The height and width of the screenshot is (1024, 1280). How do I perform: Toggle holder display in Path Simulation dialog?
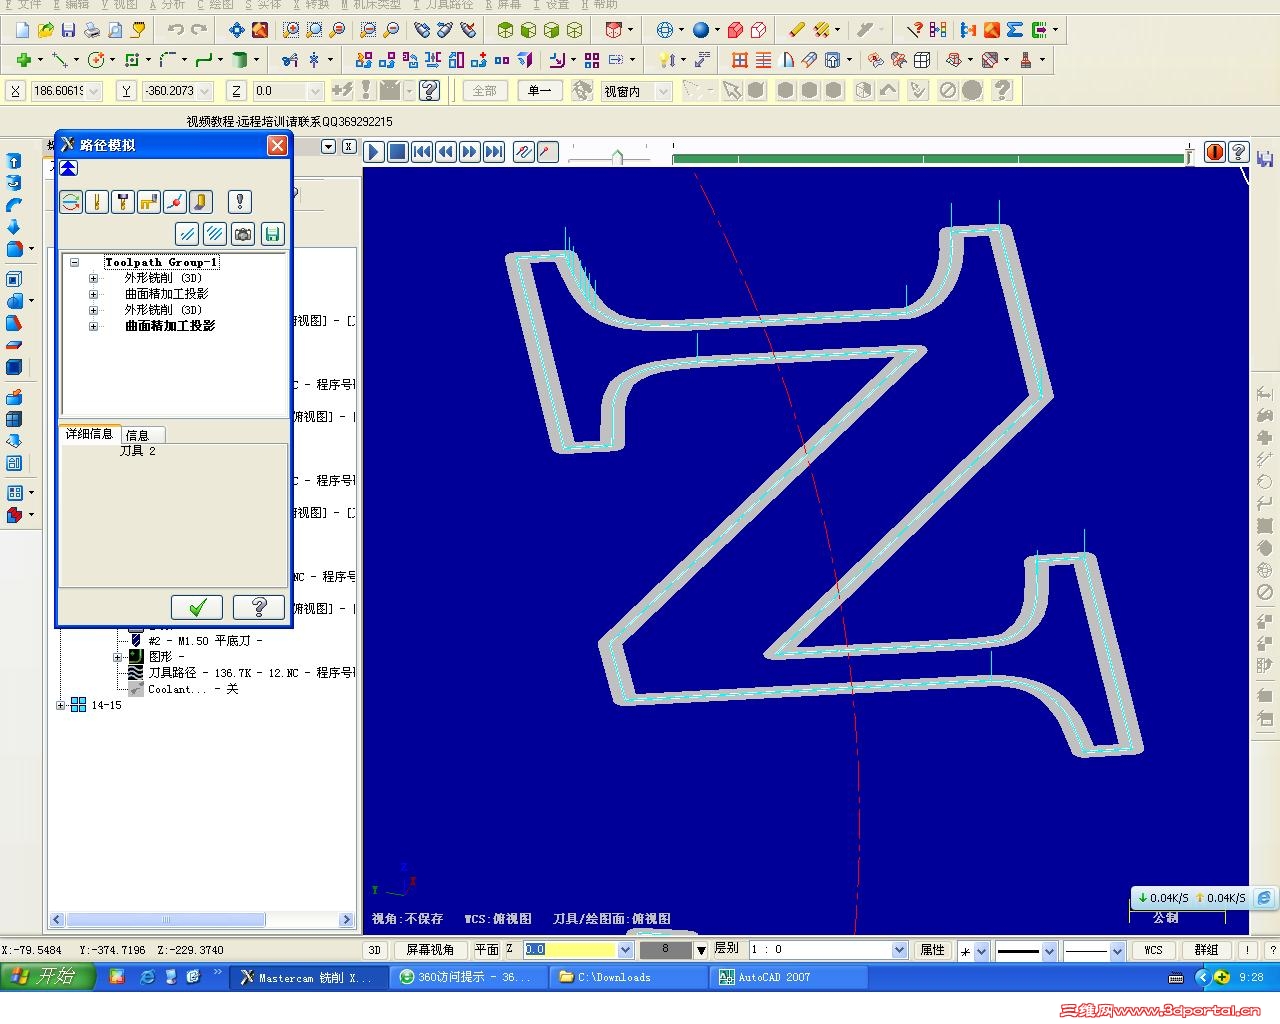pyautogui.click(x=123, y=202)
